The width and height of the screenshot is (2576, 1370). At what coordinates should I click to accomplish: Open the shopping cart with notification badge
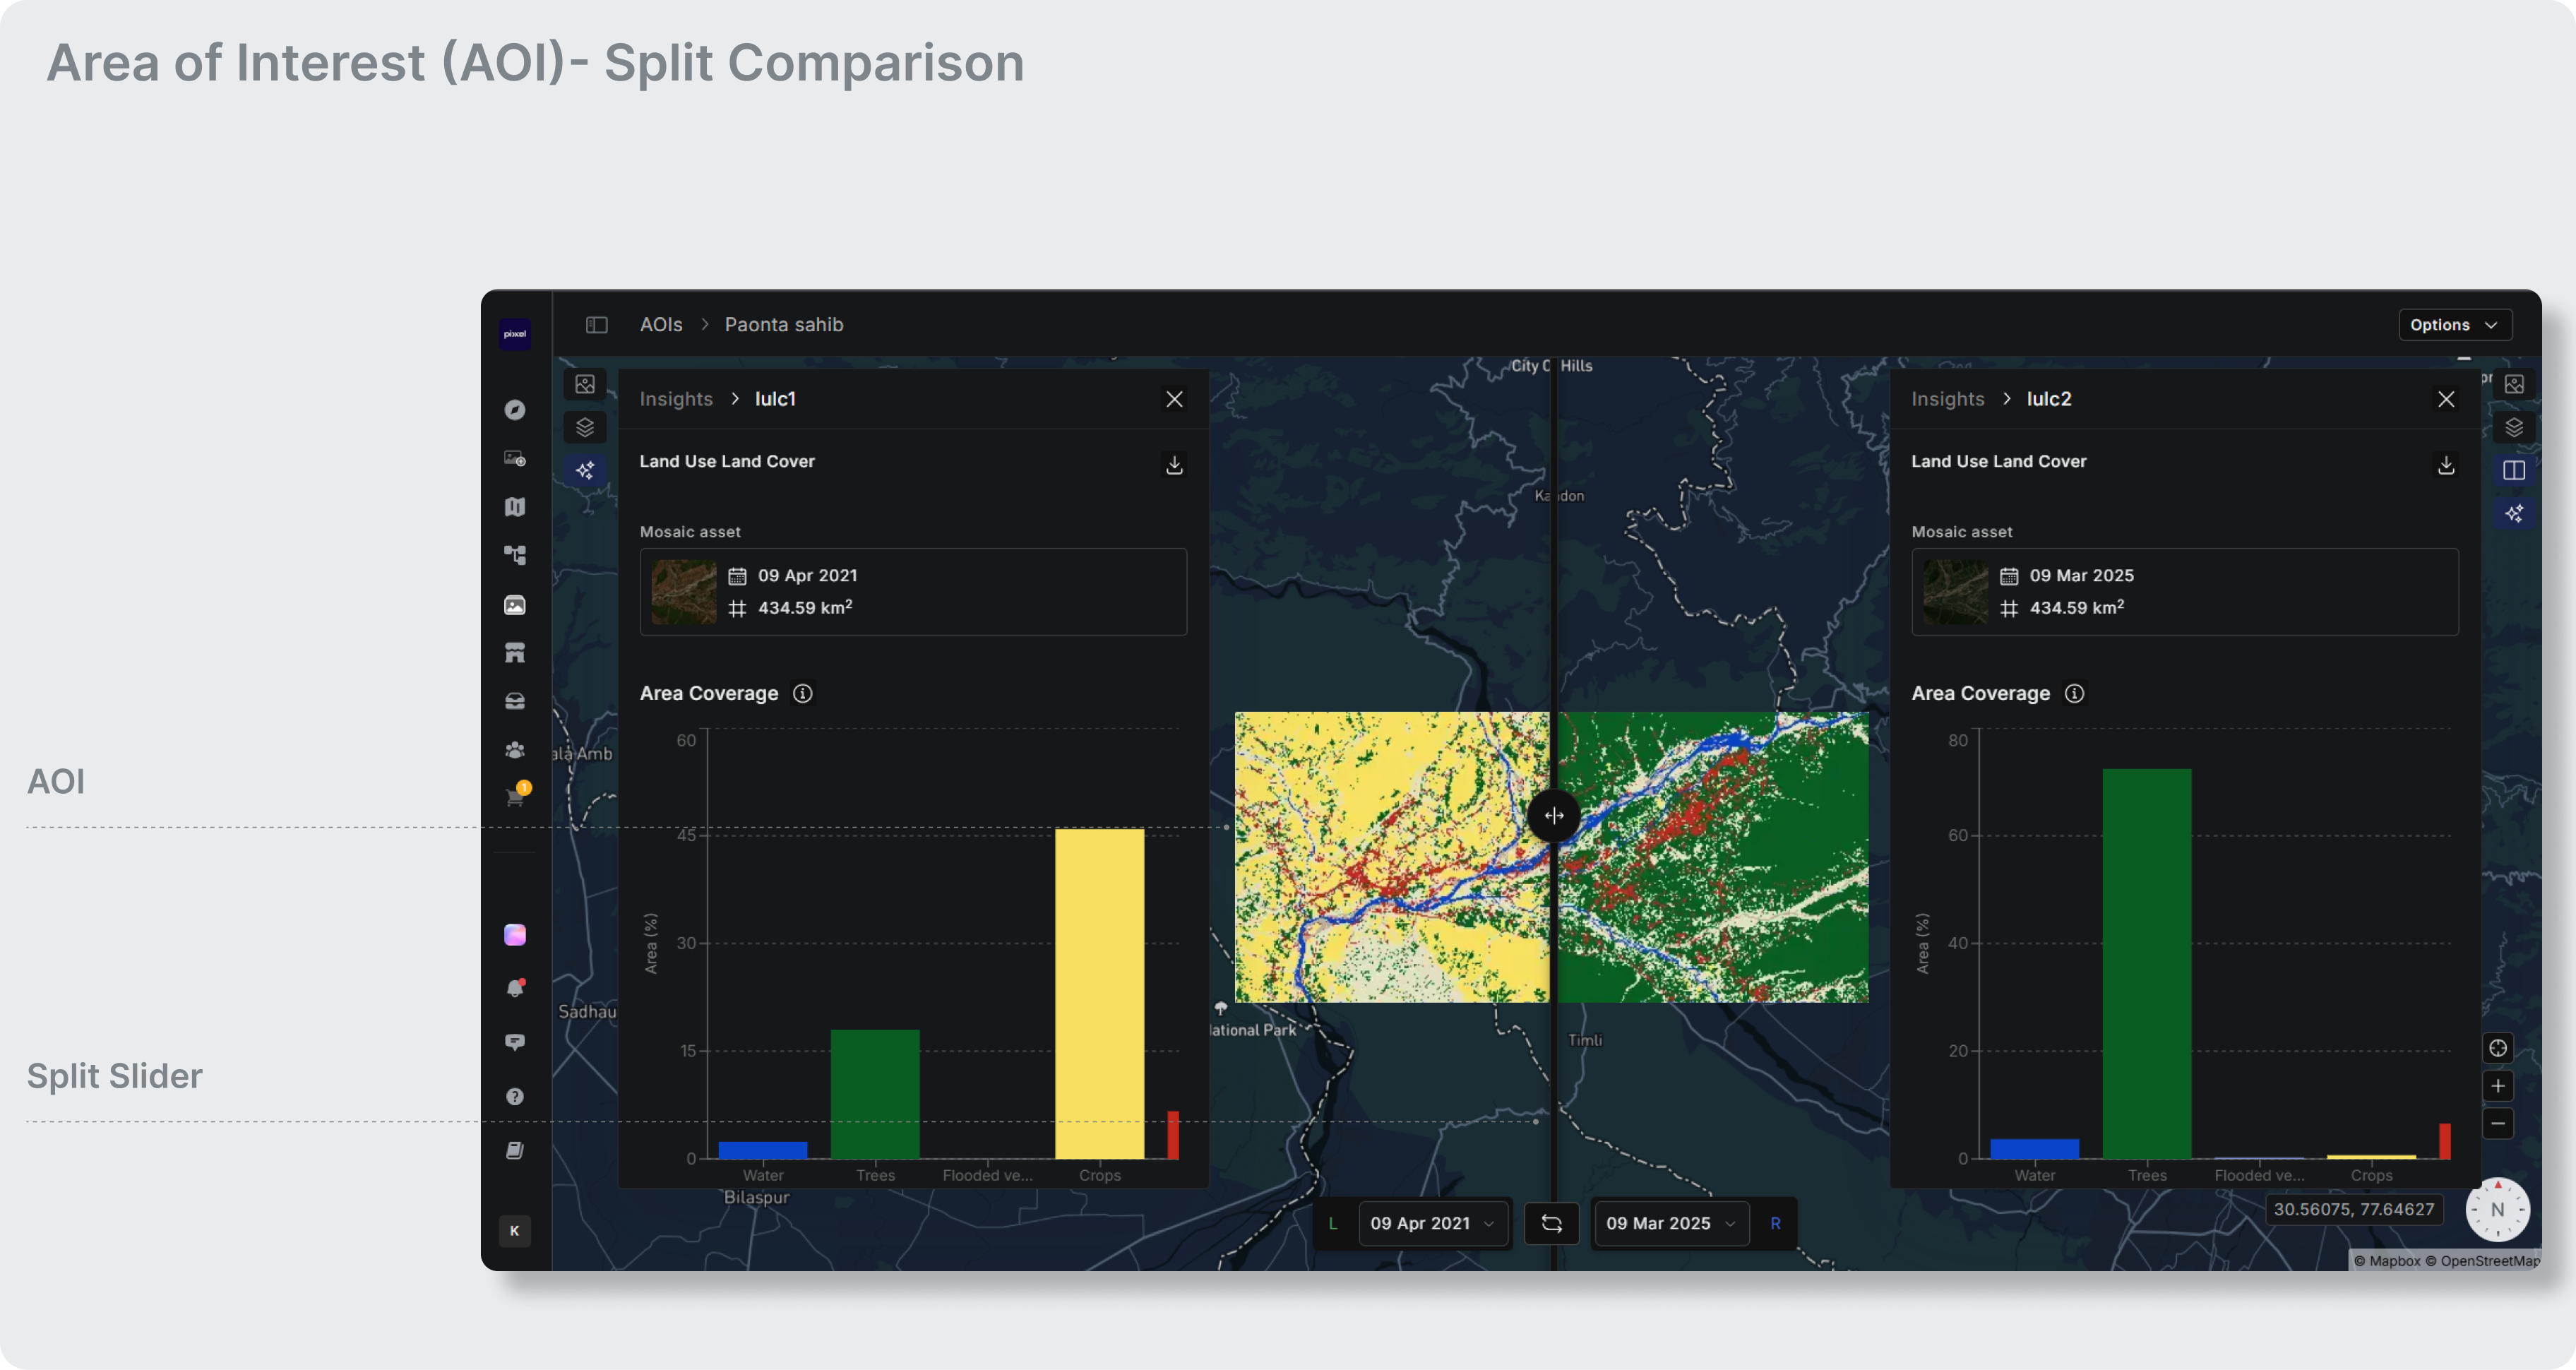point(515,797)
